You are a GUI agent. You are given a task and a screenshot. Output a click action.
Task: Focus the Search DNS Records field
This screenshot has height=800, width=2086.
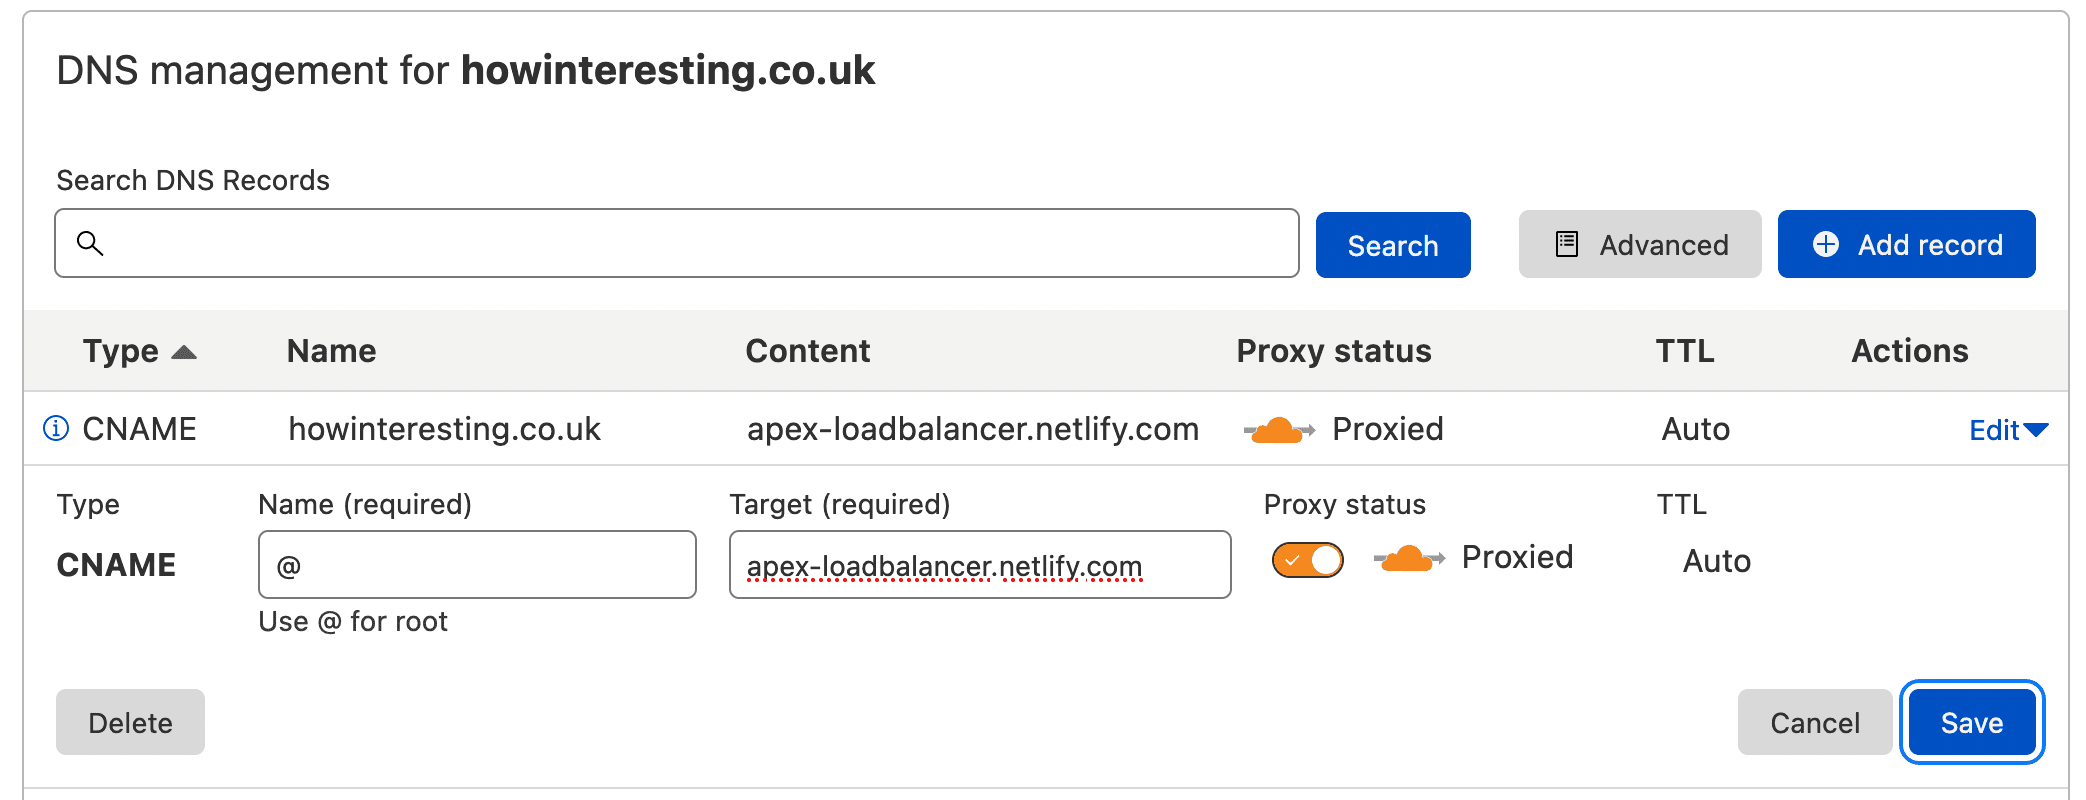690,243
